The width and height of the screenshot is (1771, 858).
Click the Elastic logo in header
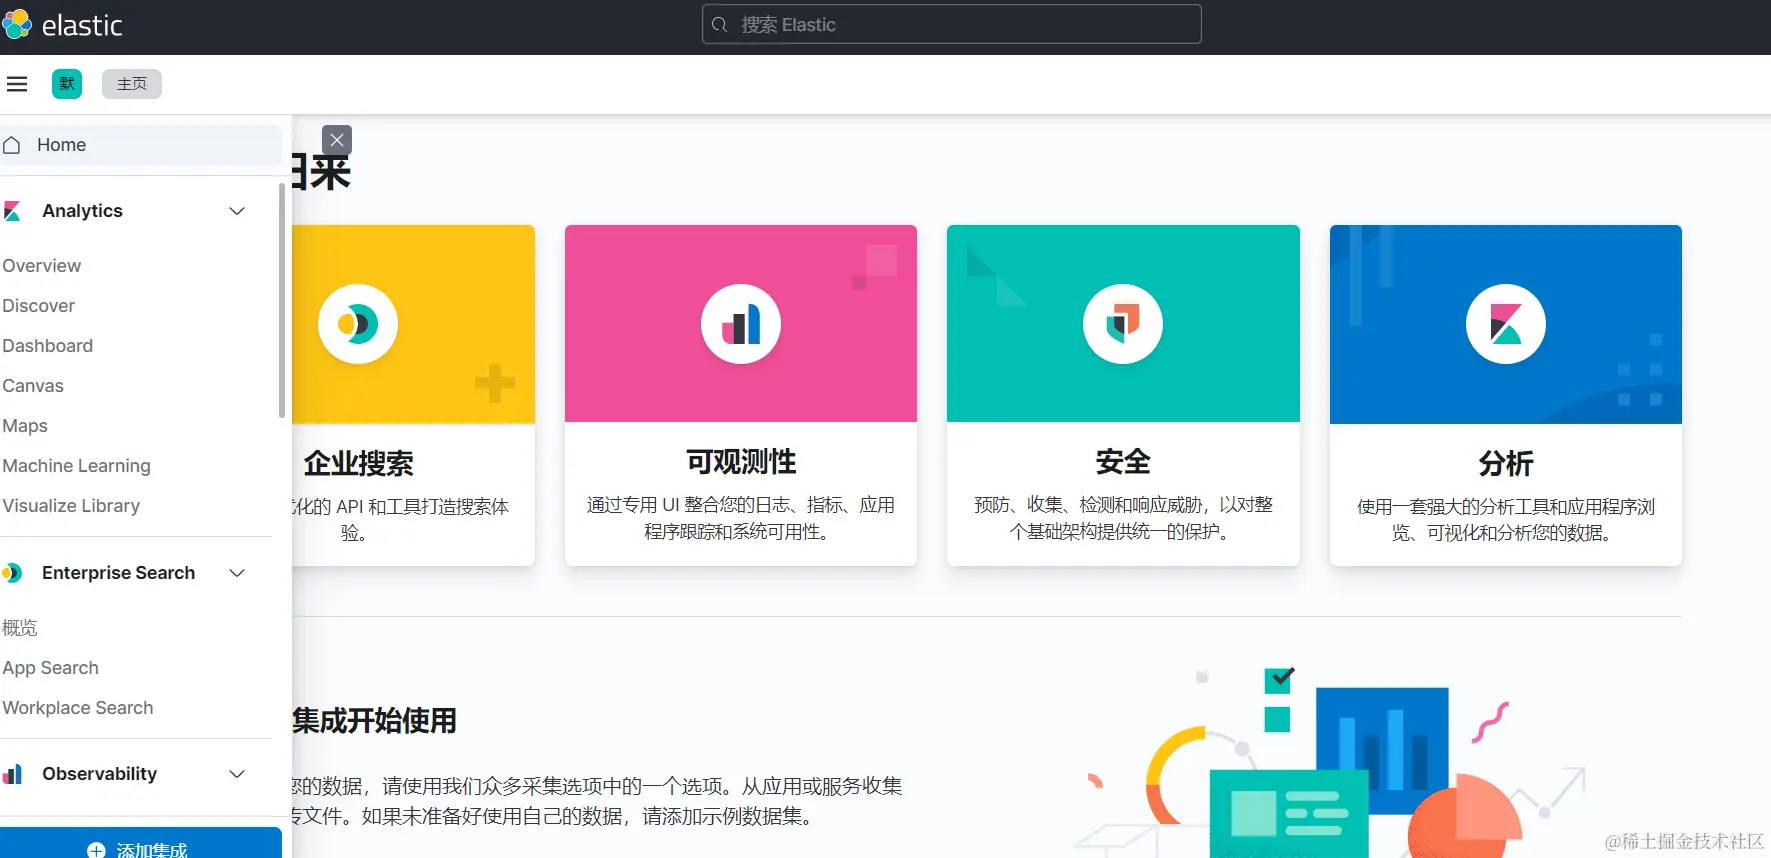(62, 25)
